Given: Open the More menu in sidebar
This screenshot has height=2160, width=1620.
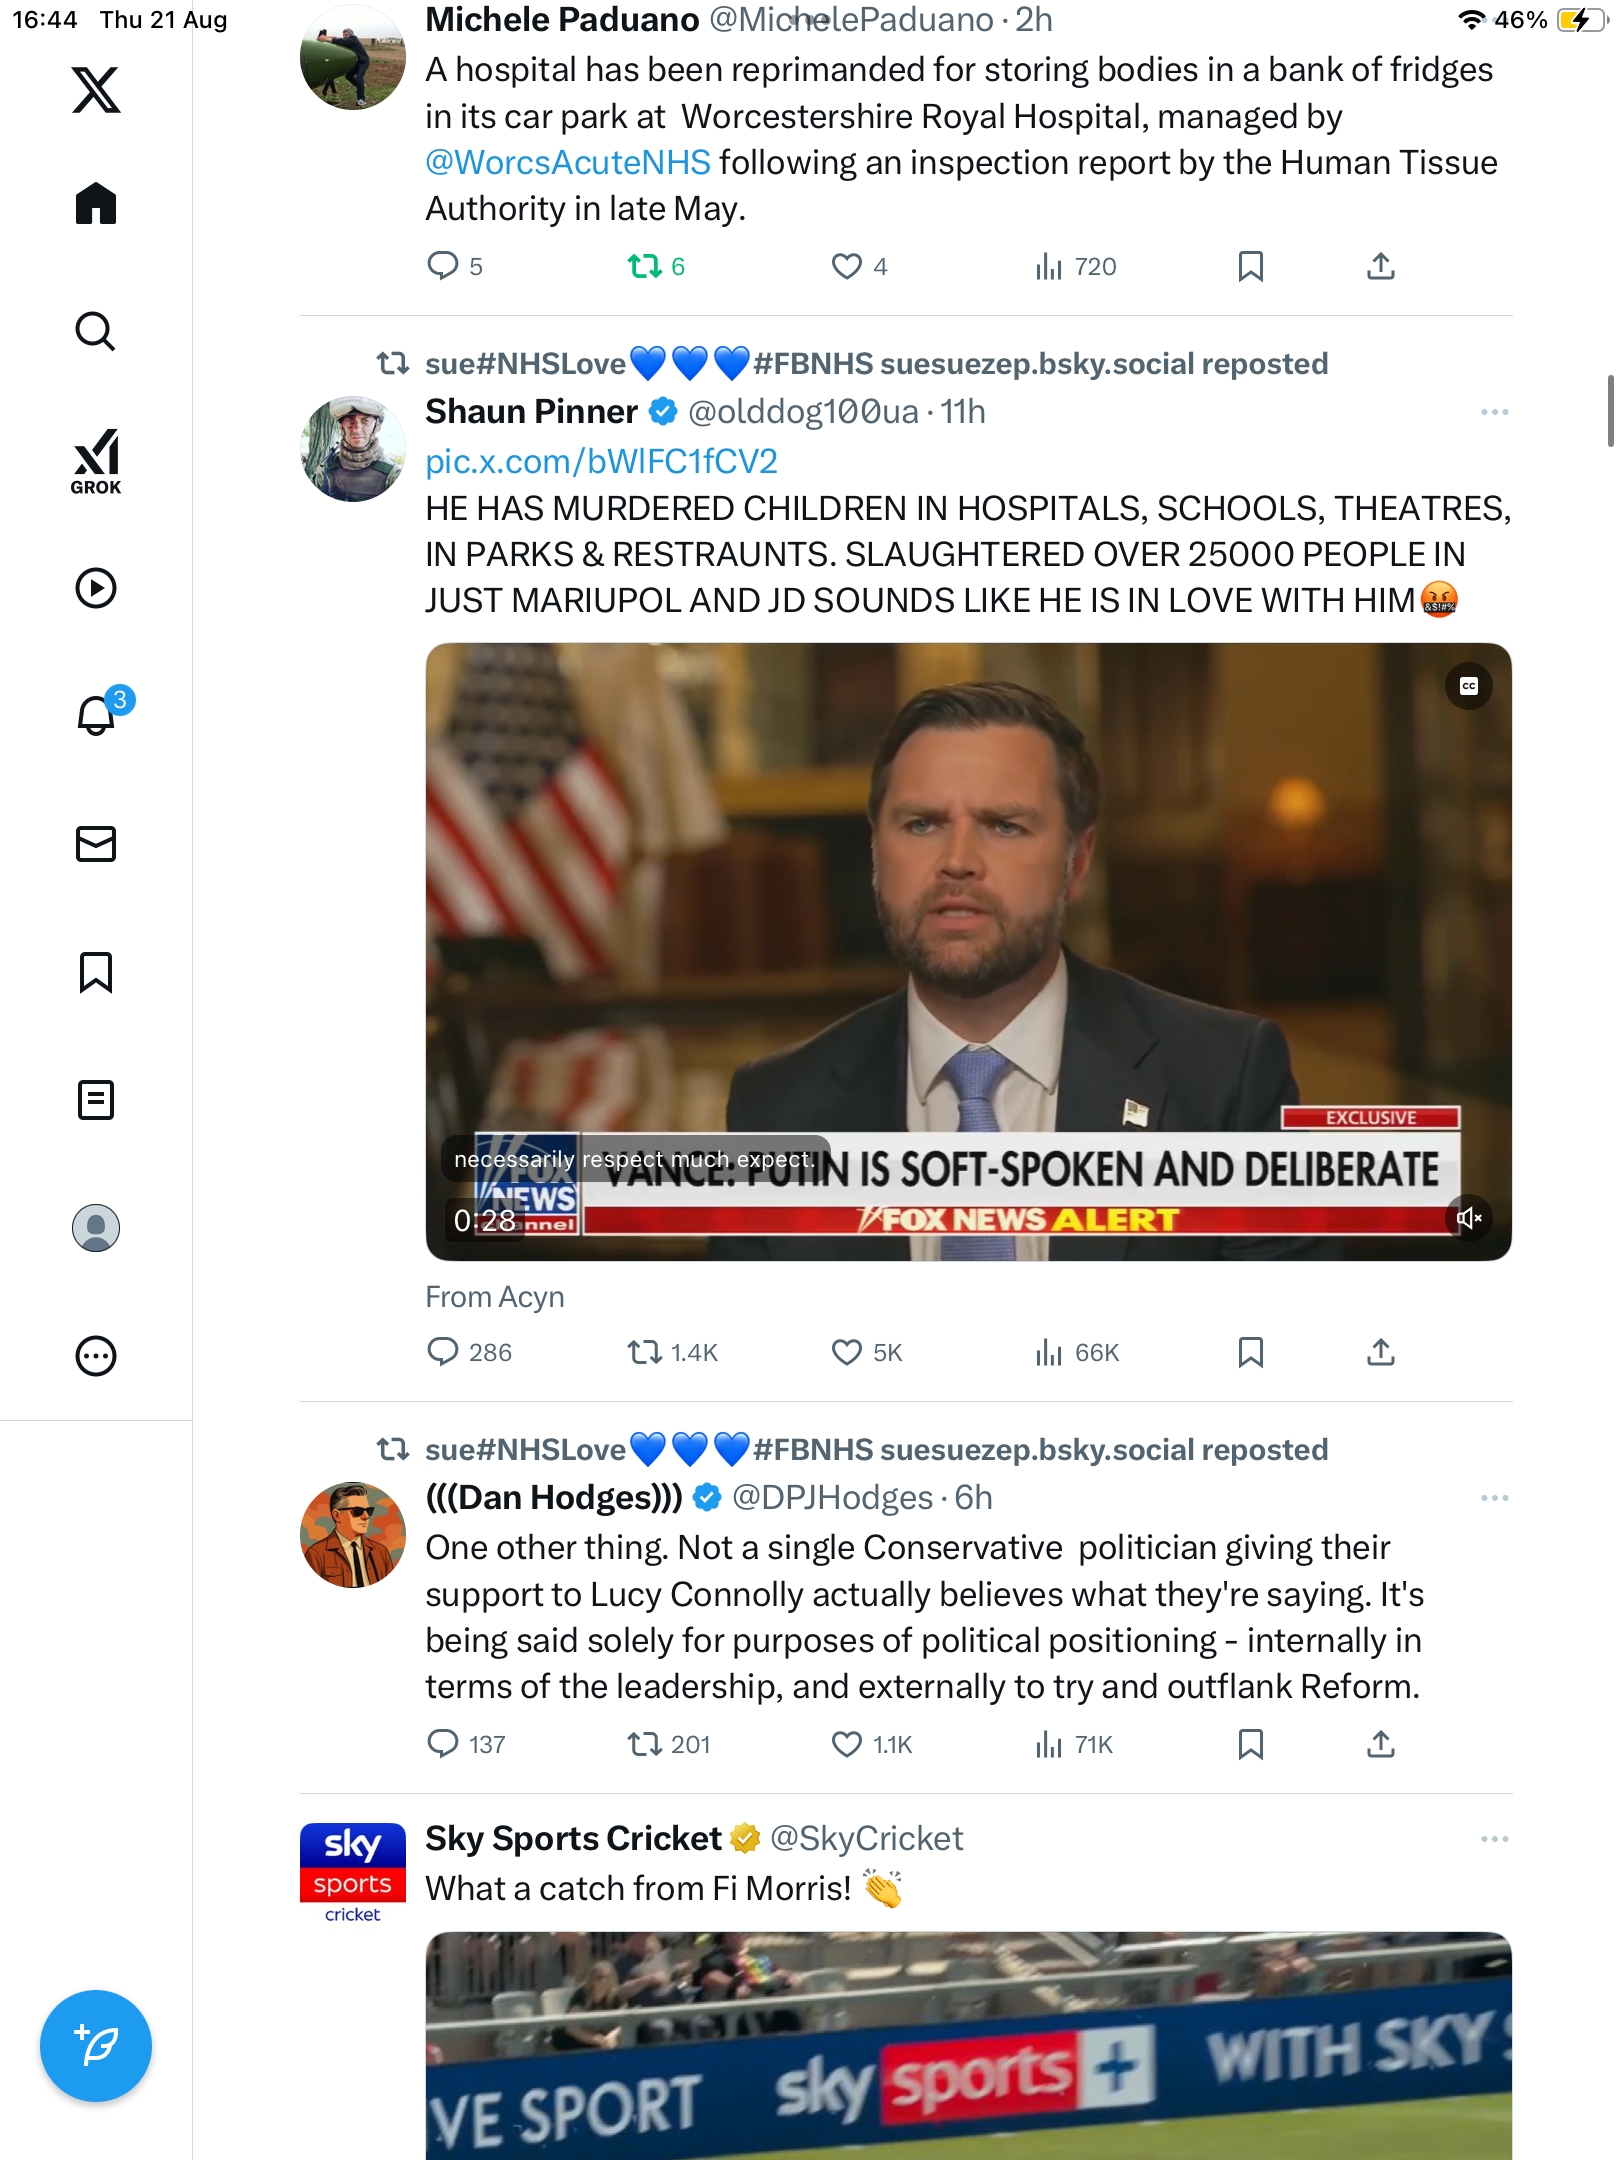Looking at the screenshot, I should coord(96,1356).
